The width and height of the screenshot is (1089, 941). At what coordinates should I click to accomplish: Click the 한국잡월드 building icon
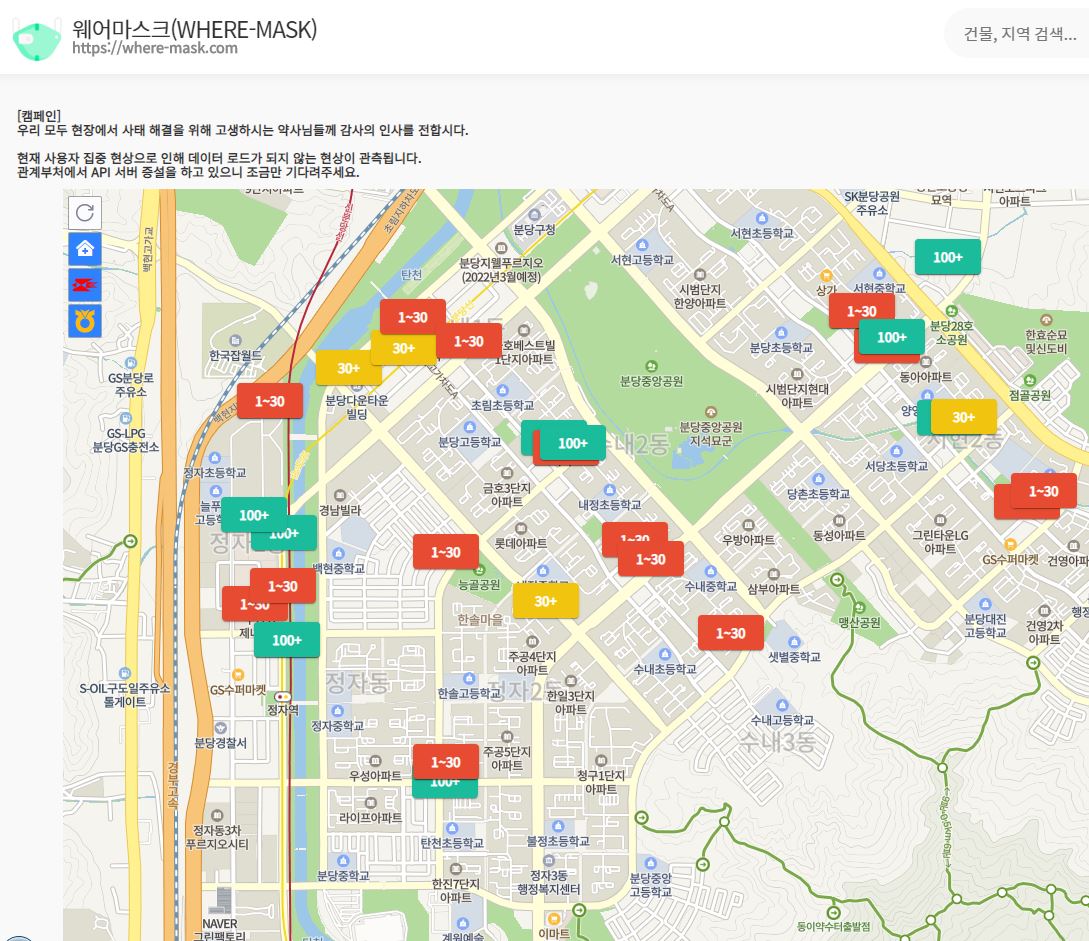pyautogui.click(x=235, y=340)
